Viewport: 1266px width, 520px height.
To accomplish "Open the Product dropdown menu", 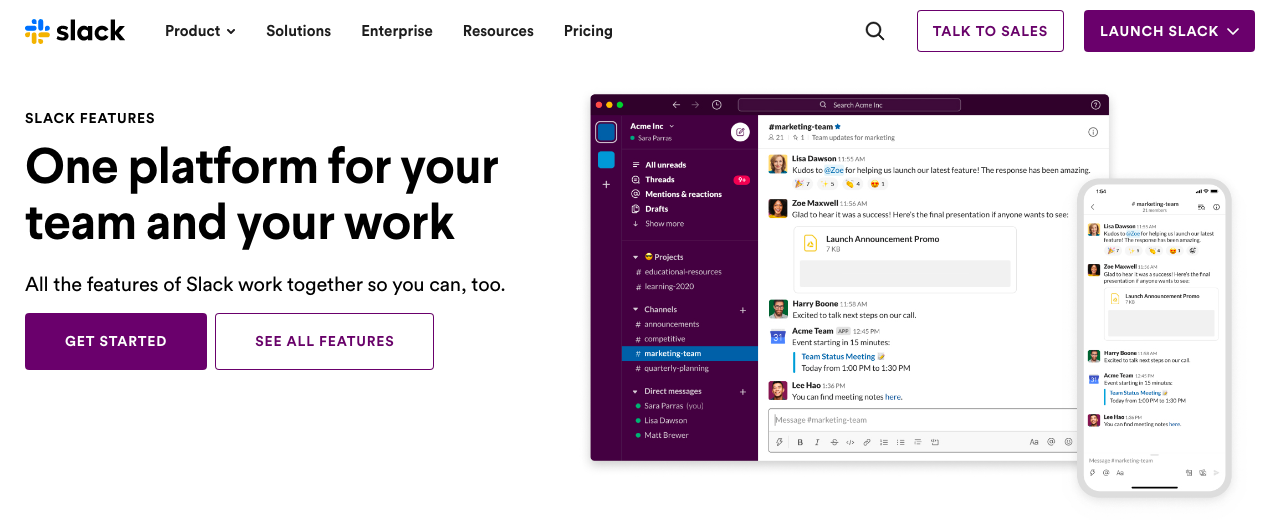I will coord(200,31).
